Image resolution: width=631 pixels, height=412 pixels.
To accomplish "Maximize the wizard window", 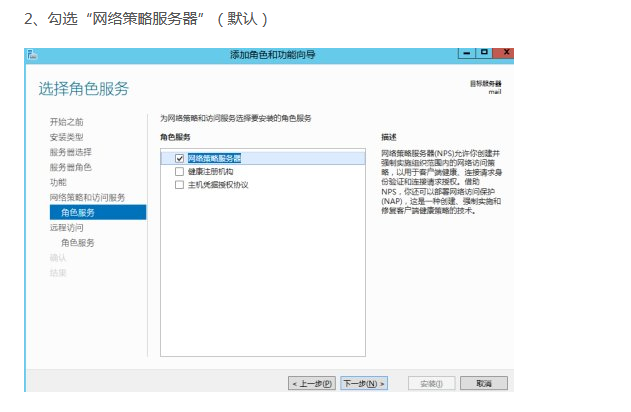I will click(484, 52).
